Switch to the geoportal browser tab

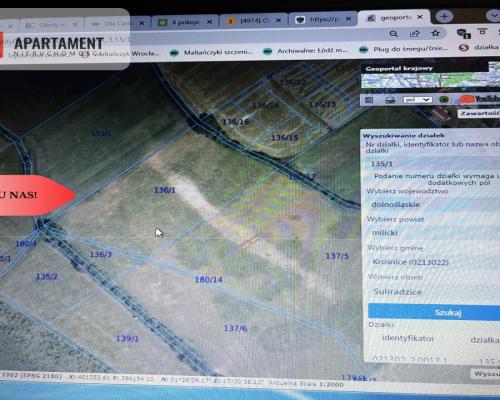394,17
